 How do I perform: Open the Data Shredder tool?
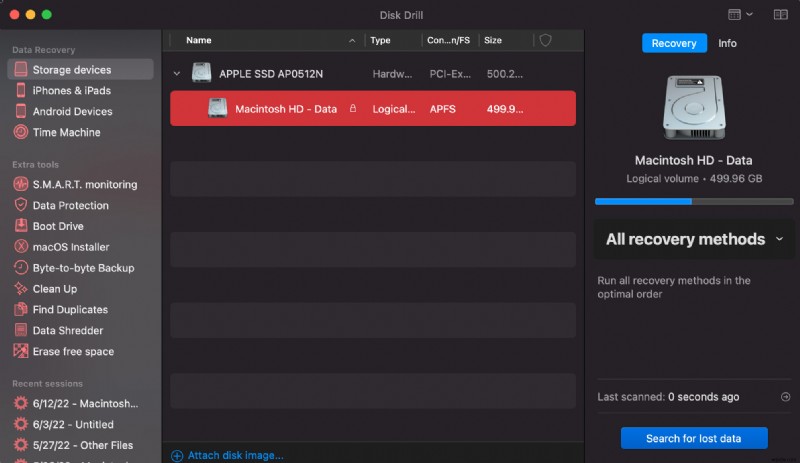click(66, 331)
